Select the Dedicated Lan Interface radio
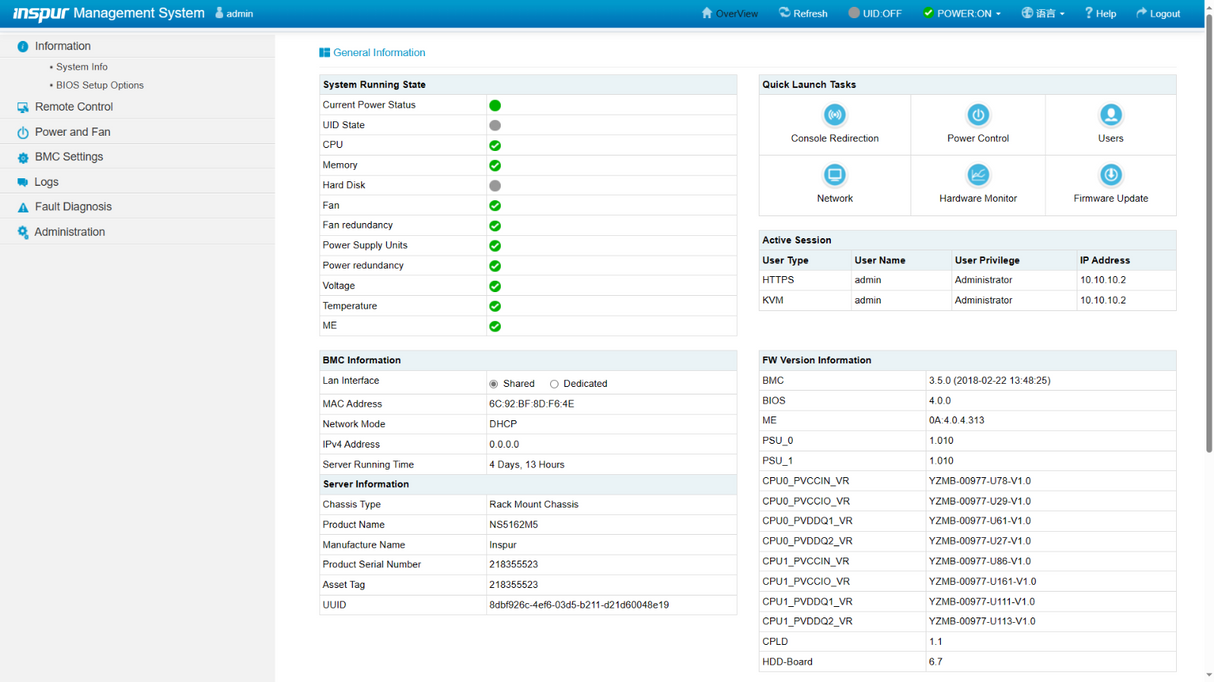 554,384
